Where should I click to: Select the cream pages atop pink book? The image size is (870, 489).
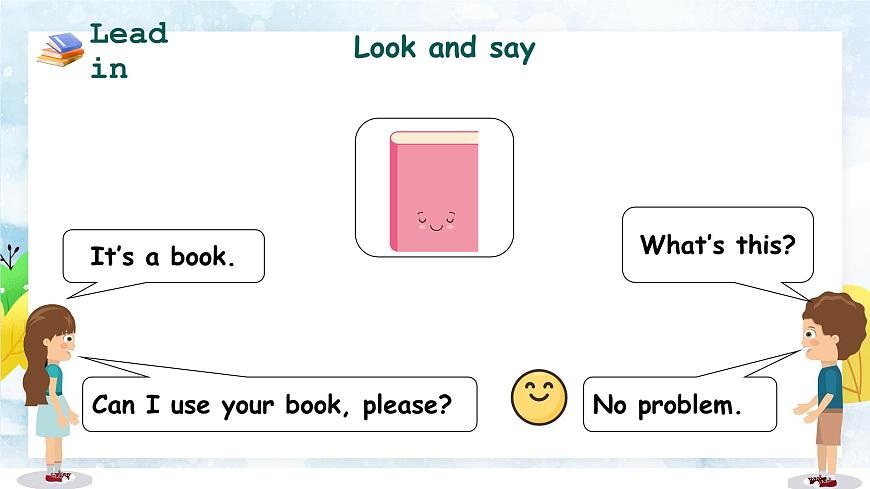[x=434, y=138]
